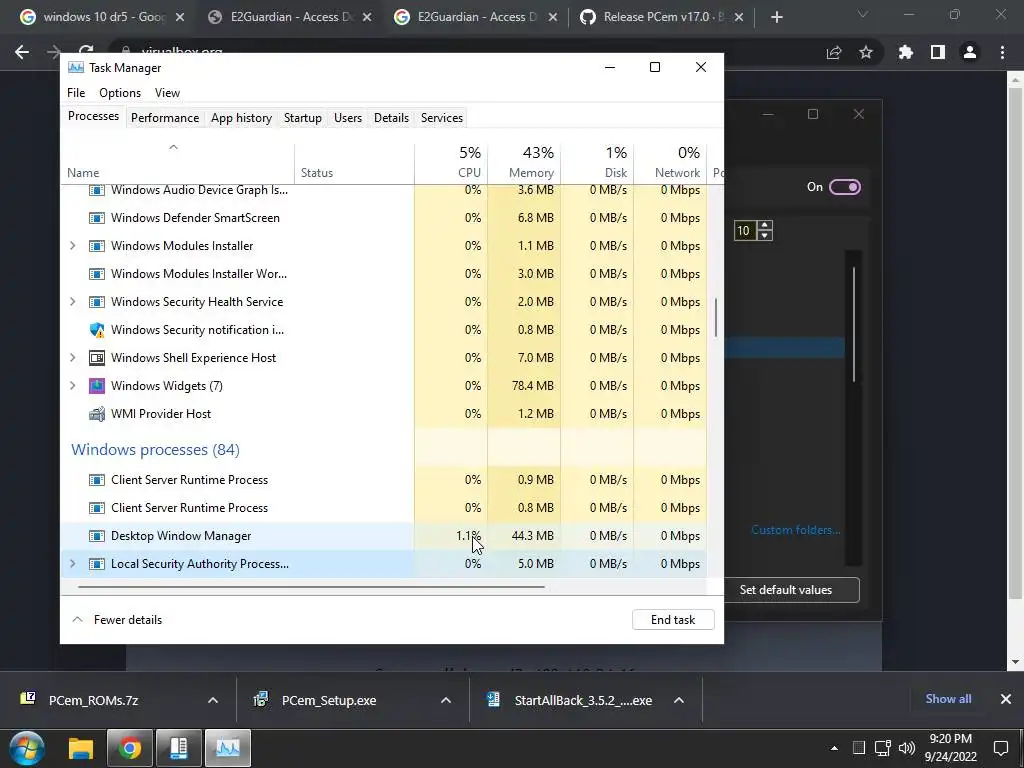1024x768 pixels.
Task: Open the View menu
Action: coord(167,93)
